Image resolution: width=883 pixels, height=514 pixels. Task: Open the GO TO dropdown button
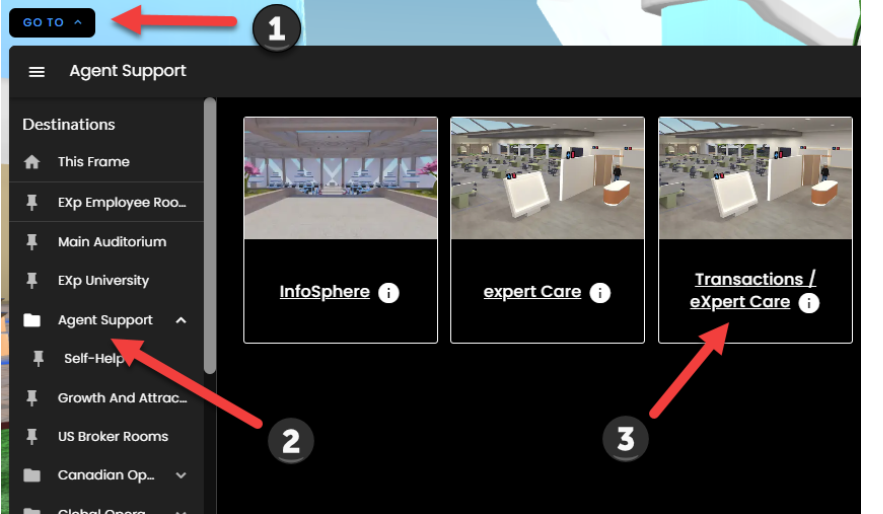(52, 23)
